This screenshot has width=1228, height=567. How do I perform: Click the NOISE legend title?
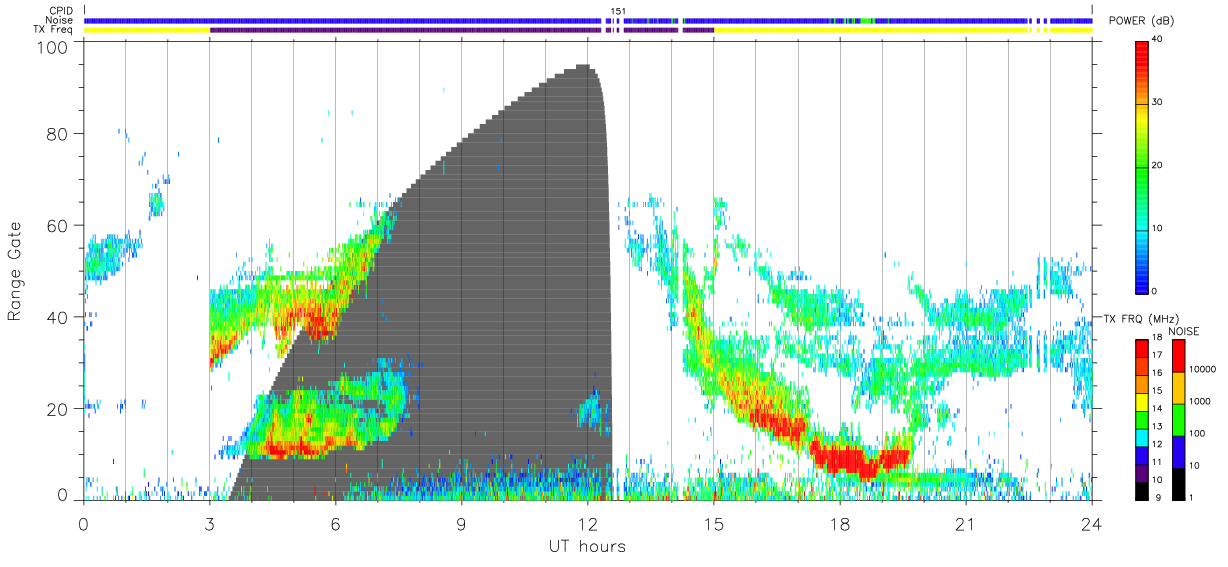(x=1184, y=331)
